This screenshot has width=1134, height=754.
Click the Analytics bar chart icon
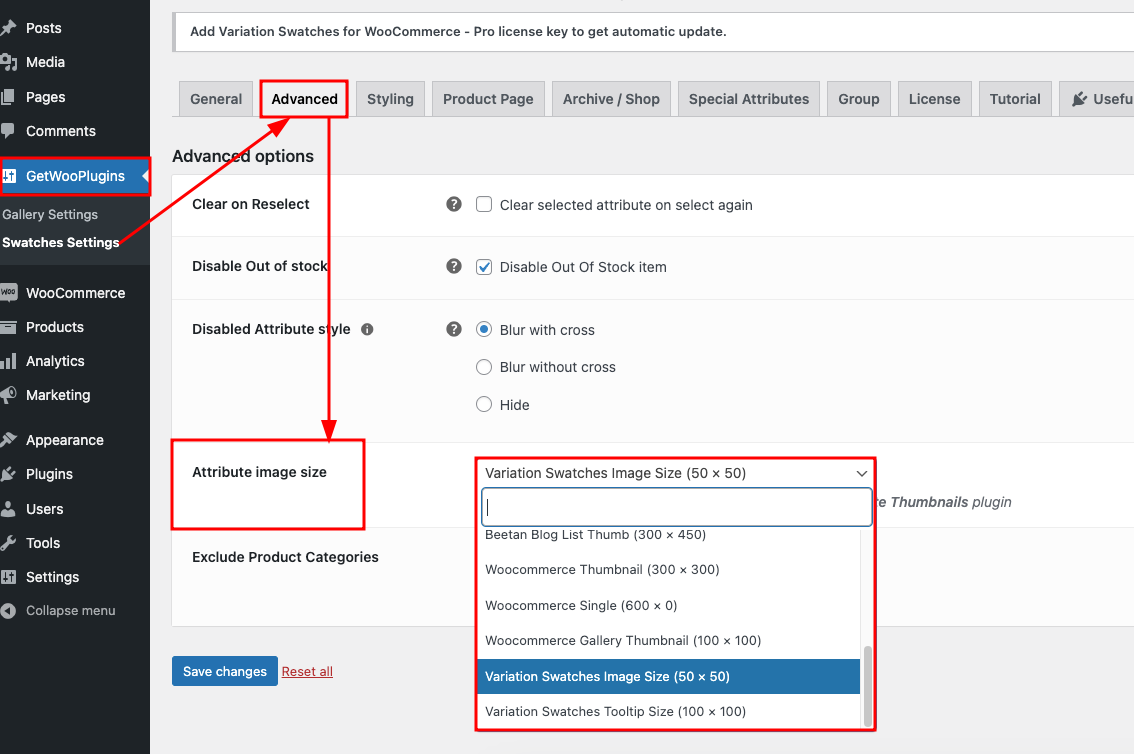[8, 361]
